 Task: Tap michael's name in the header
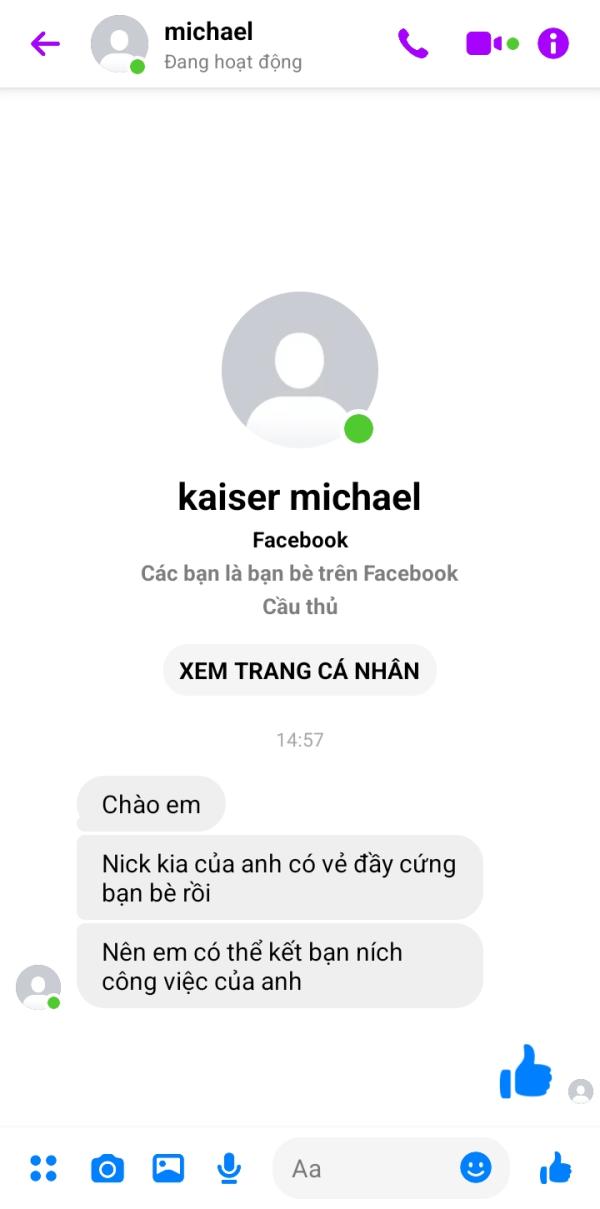(x=208, y=32)
